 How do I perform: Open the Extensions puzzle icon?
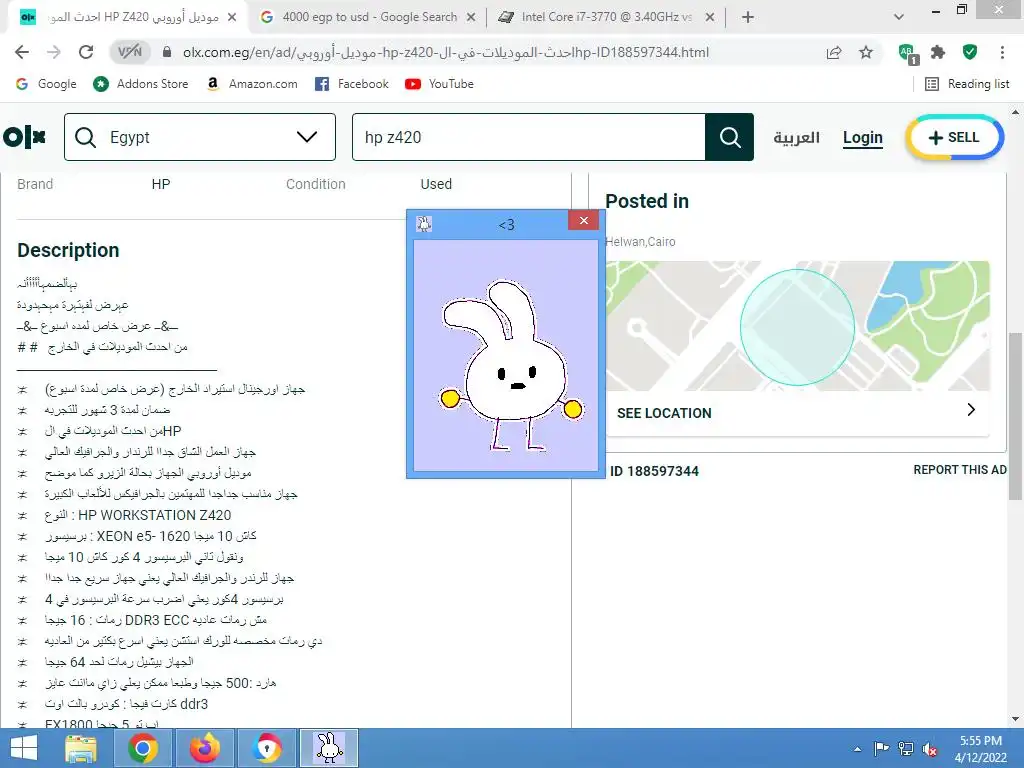point(938,52)
